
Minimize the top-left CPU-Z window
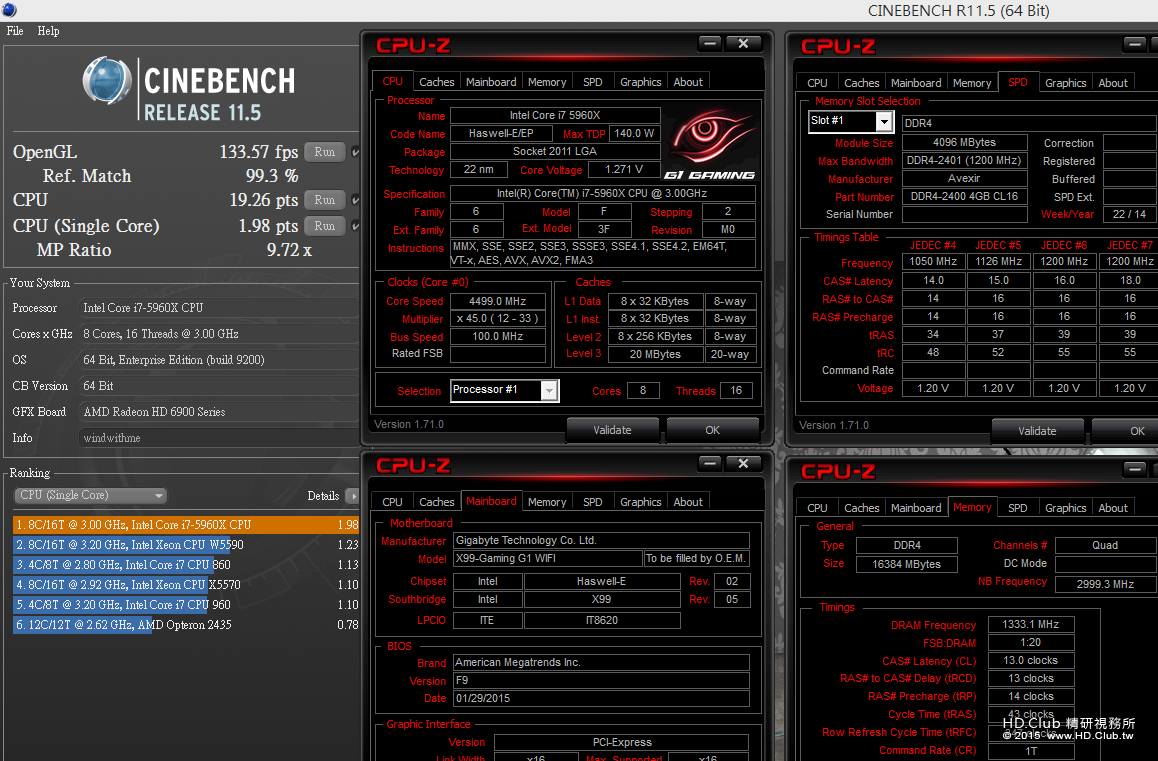[710, 44]
